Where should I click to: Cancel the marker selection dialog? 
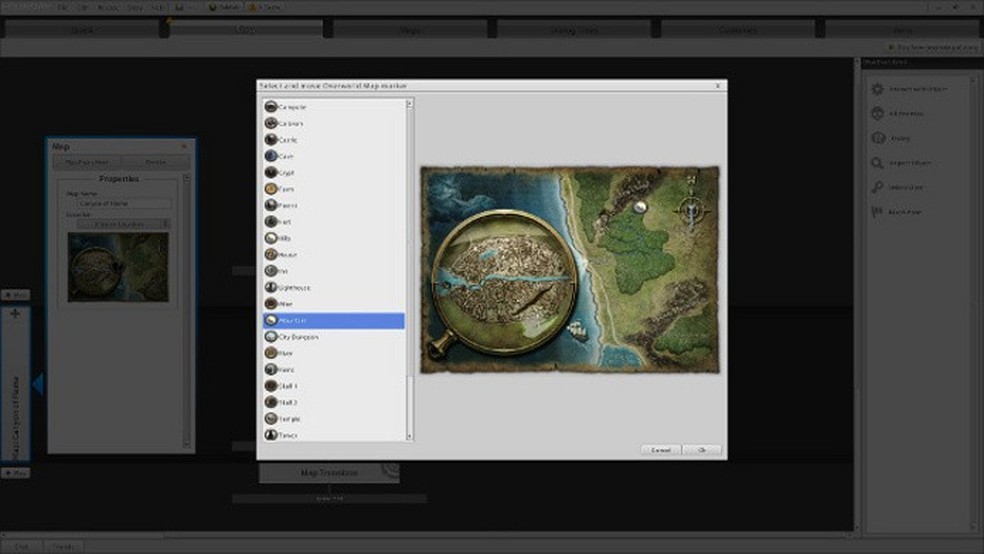(x=661, y=450)
